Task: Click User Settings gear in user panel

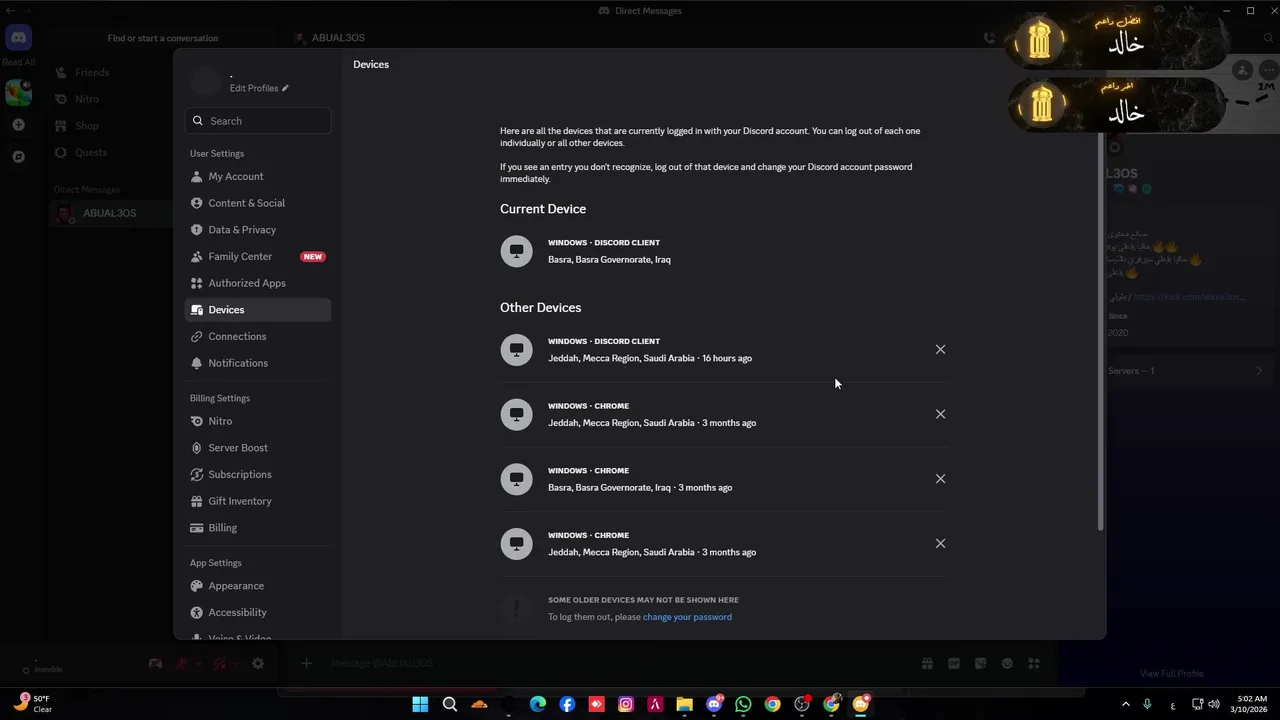Action: click(258, 663)
